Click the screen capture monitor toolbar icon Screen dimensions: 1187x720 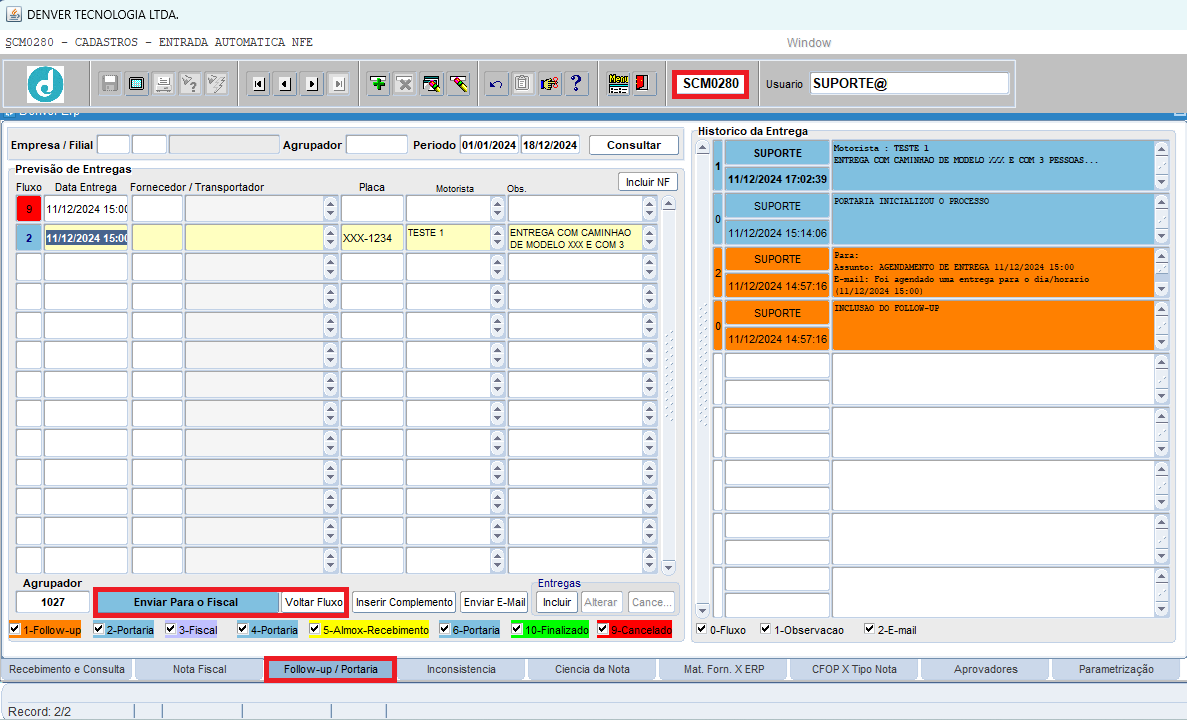136,83
